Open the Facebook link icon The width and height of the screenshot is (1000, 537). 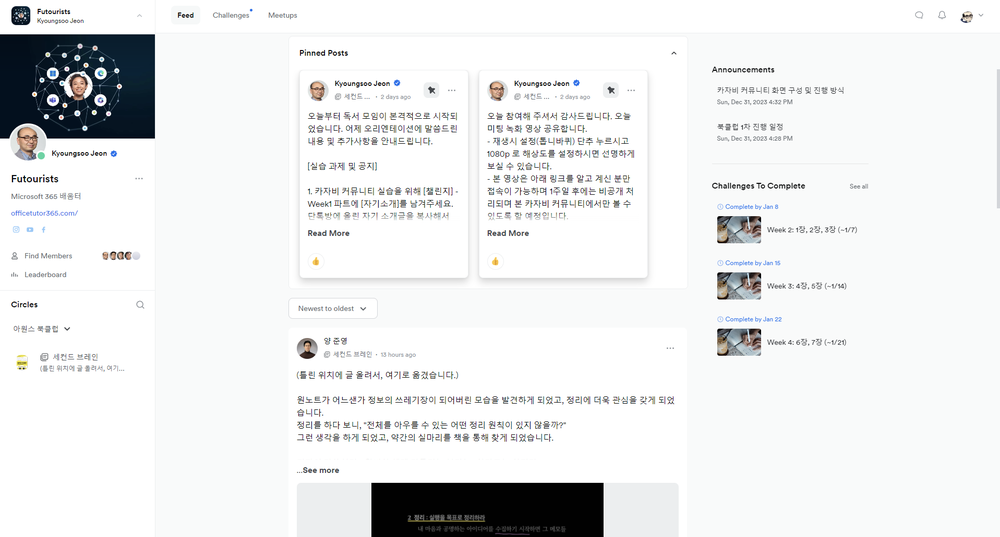[x=44, y=230]
